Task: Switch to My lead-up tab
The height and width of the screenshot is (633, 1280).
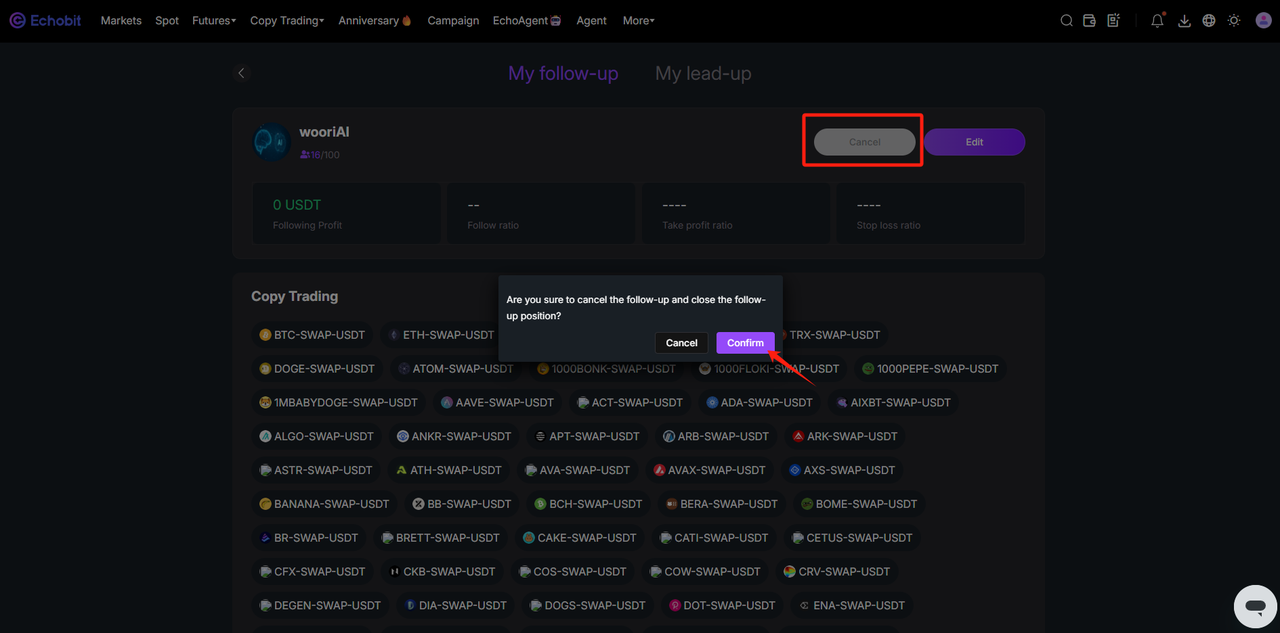Action: [x=703, y=73]
